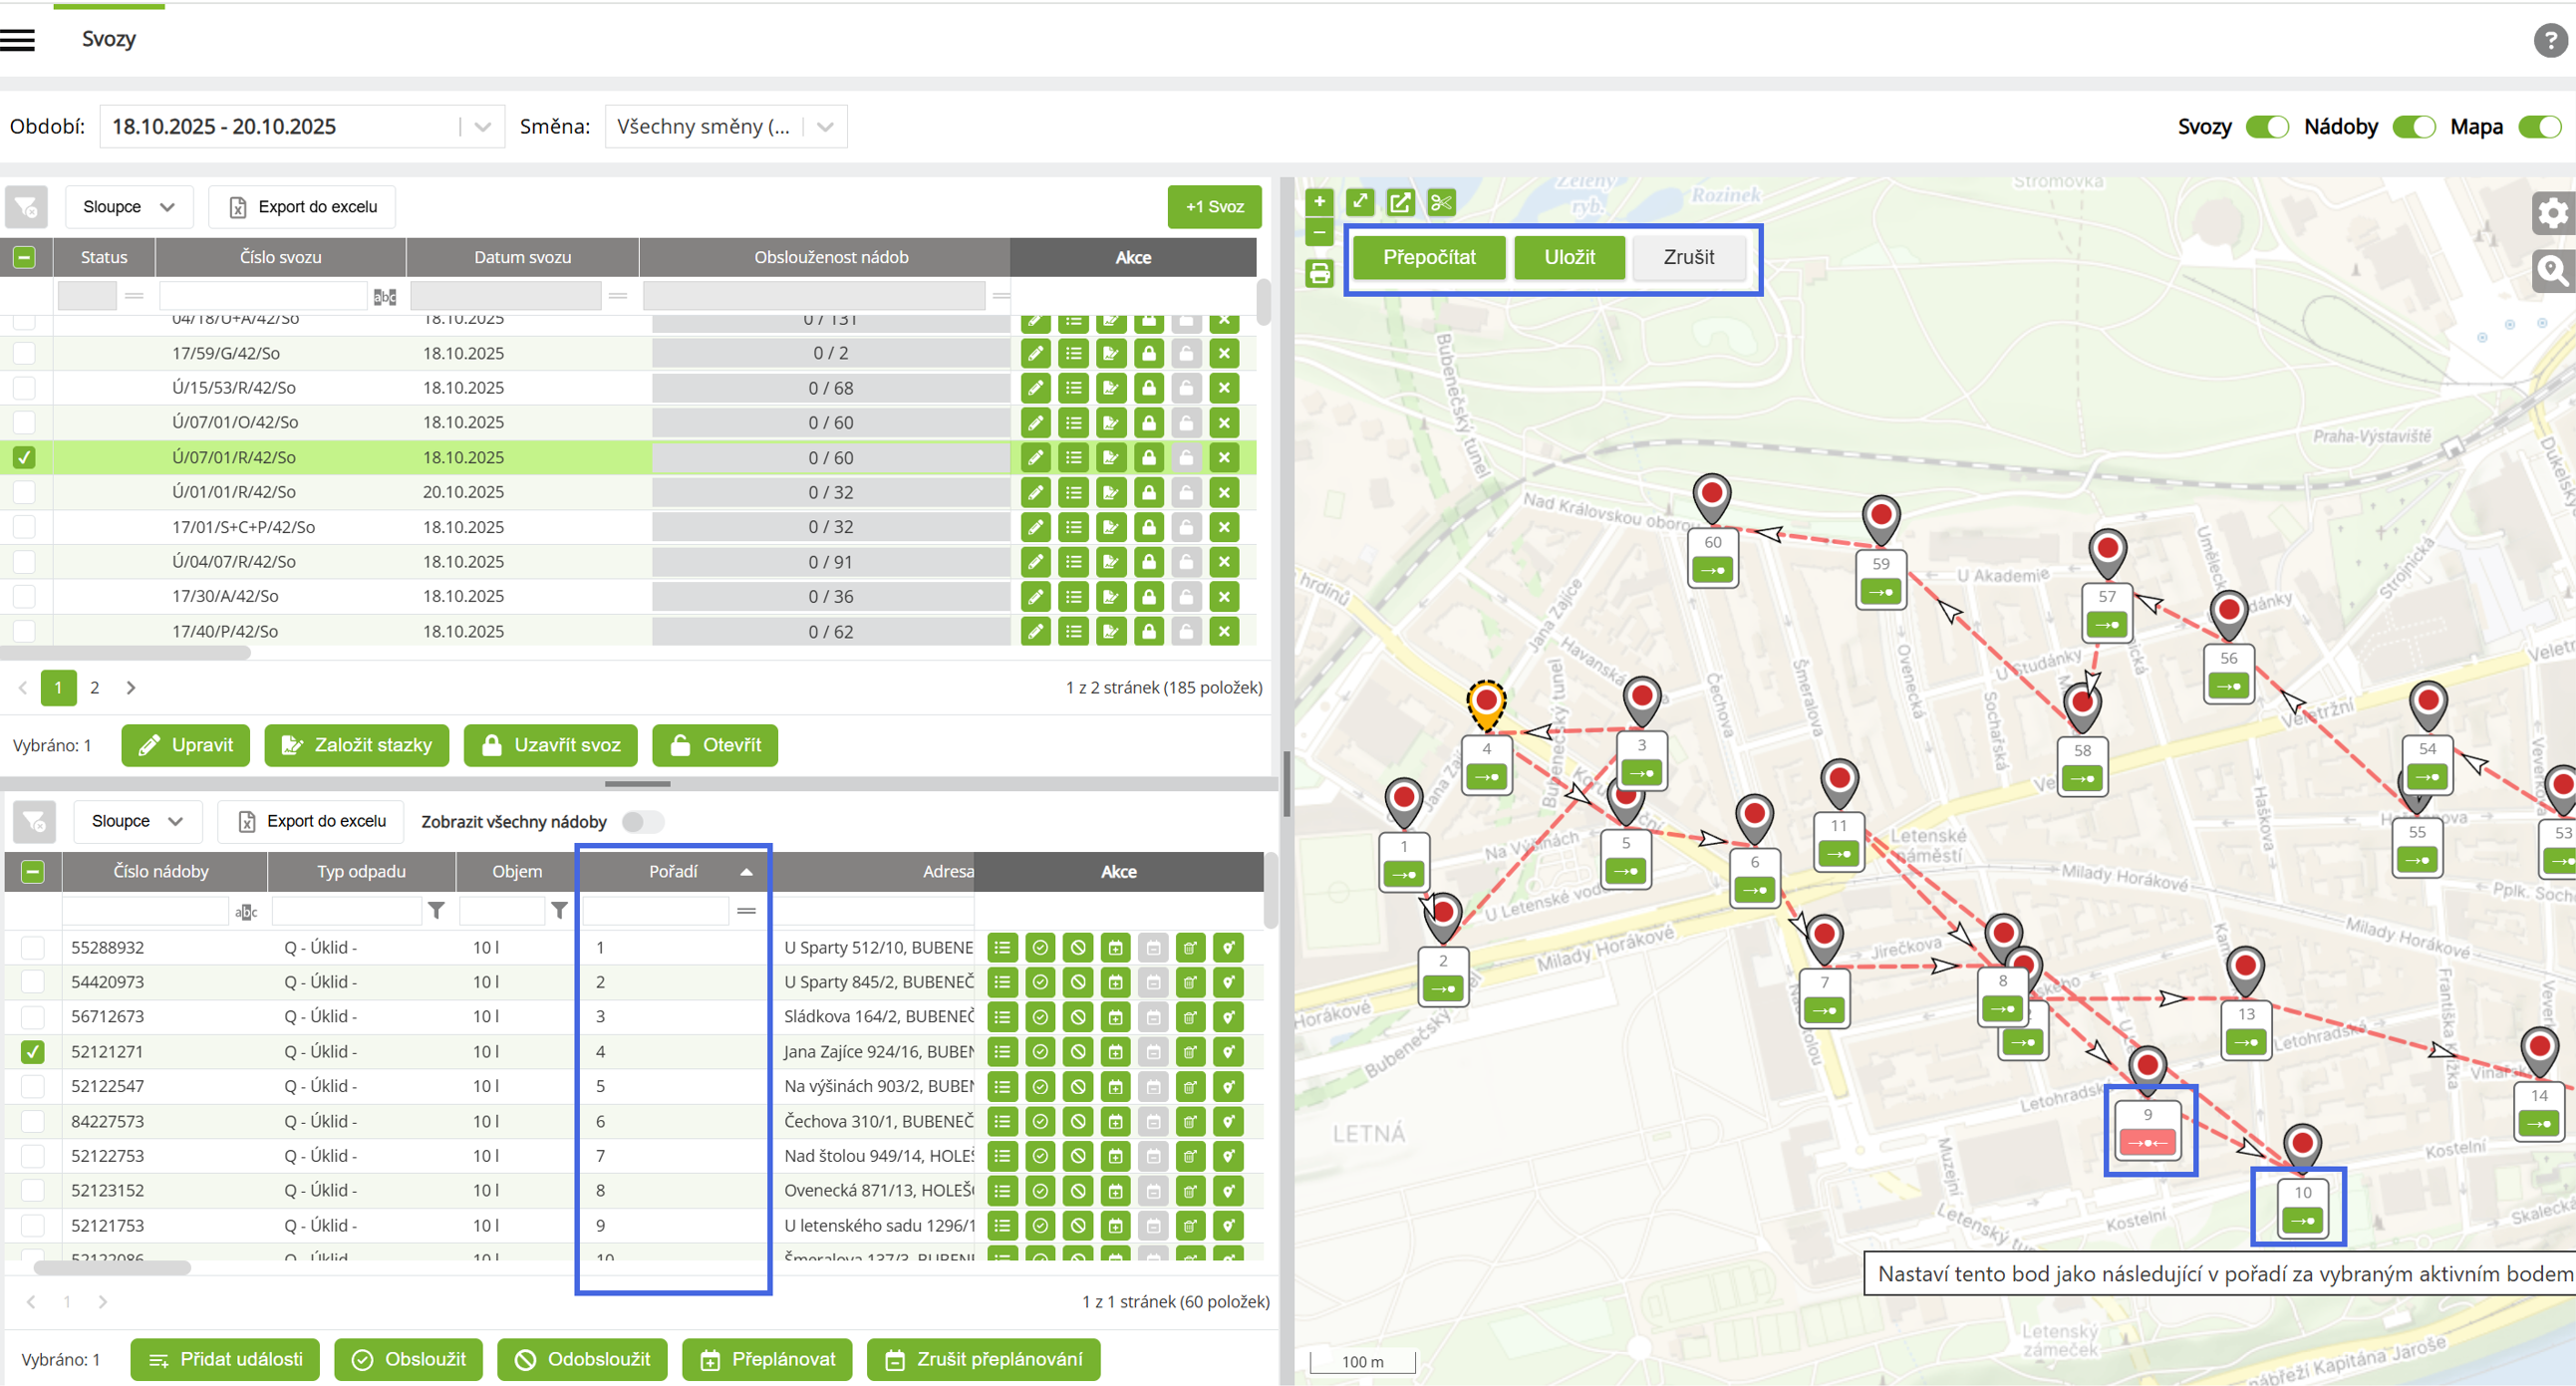
Task: Click delete icon for route Ú/07/01/R/42/So
Action: click(1224, 458)
